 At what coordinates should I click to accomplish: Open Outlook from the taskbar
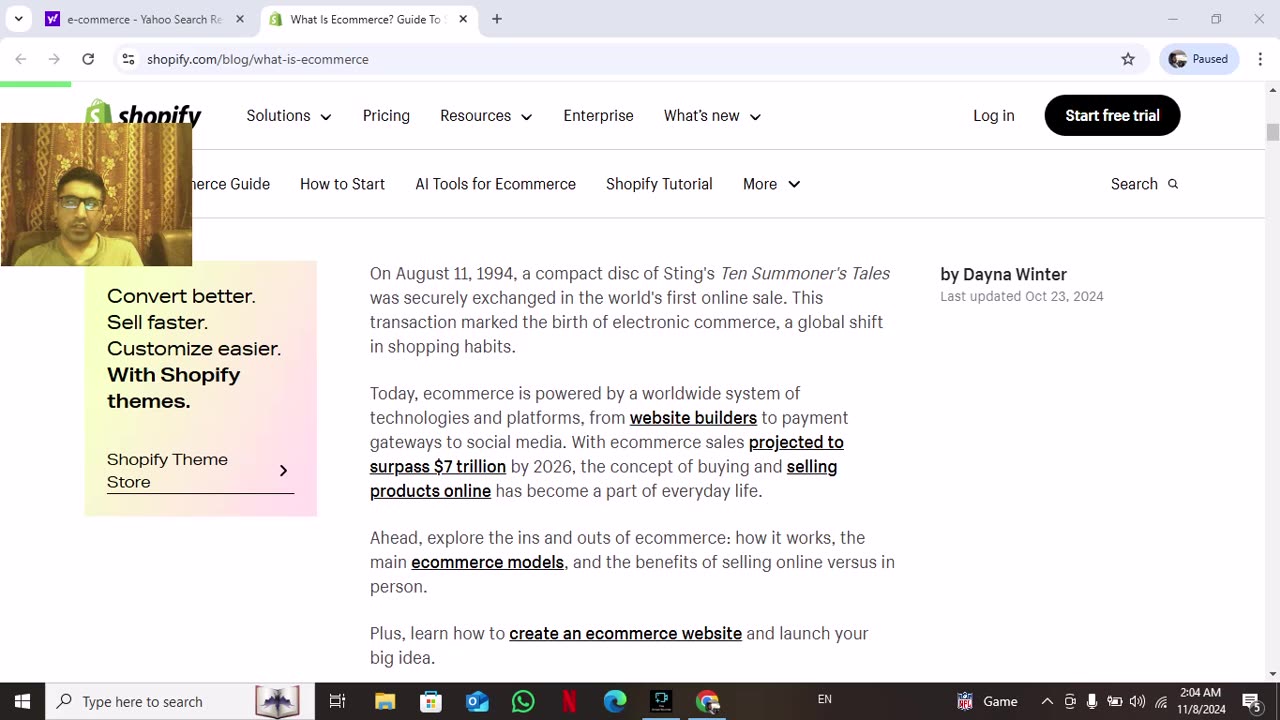point(477,701)
